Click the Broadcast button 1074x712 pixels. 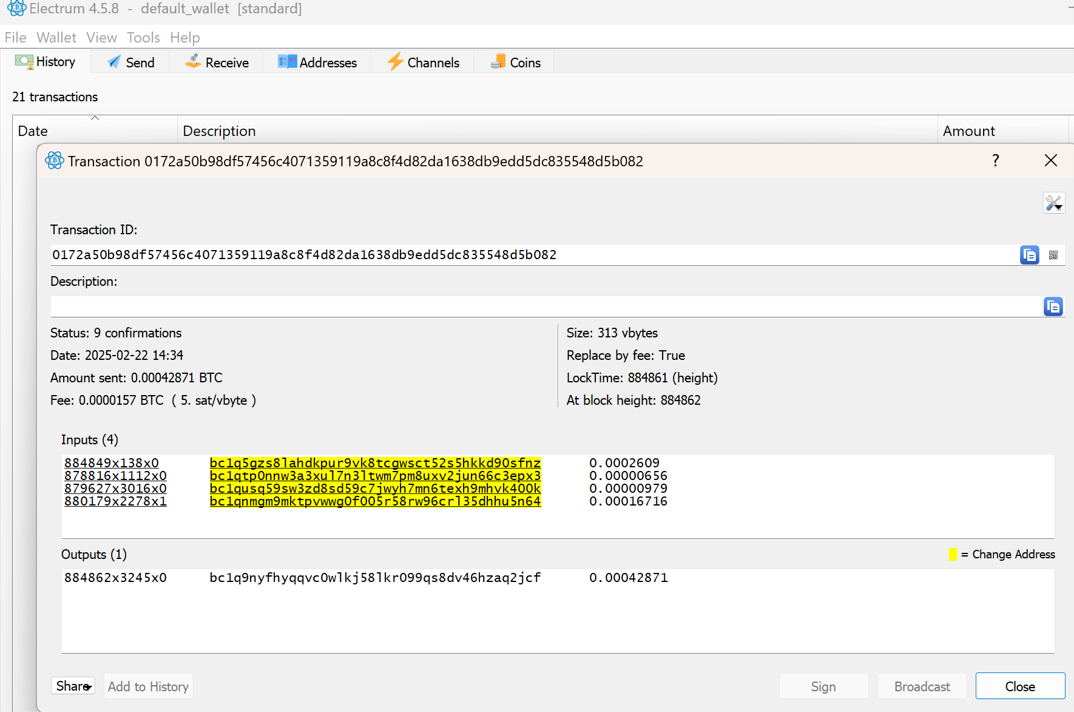click(x=922, y=686)
